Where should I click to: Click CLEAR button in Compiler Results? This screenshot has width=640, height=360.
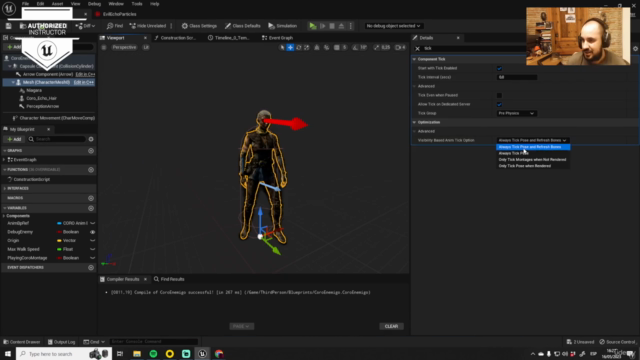(391, 326)
